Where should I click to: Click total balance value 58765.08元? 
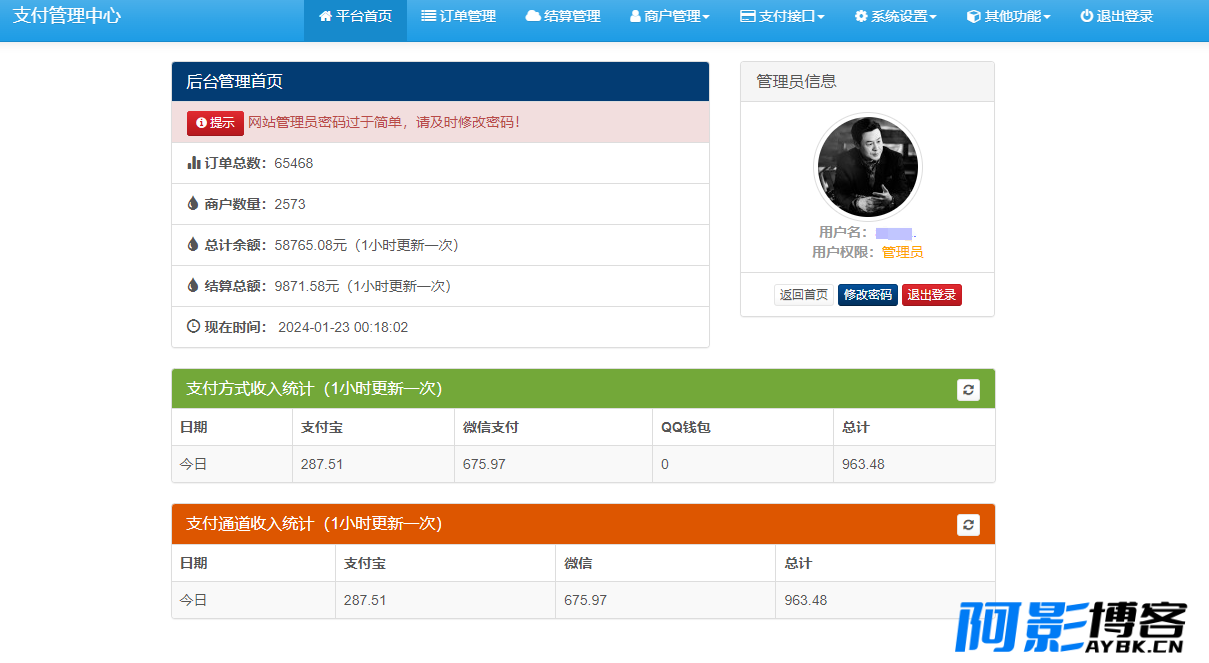pos(311,245)
